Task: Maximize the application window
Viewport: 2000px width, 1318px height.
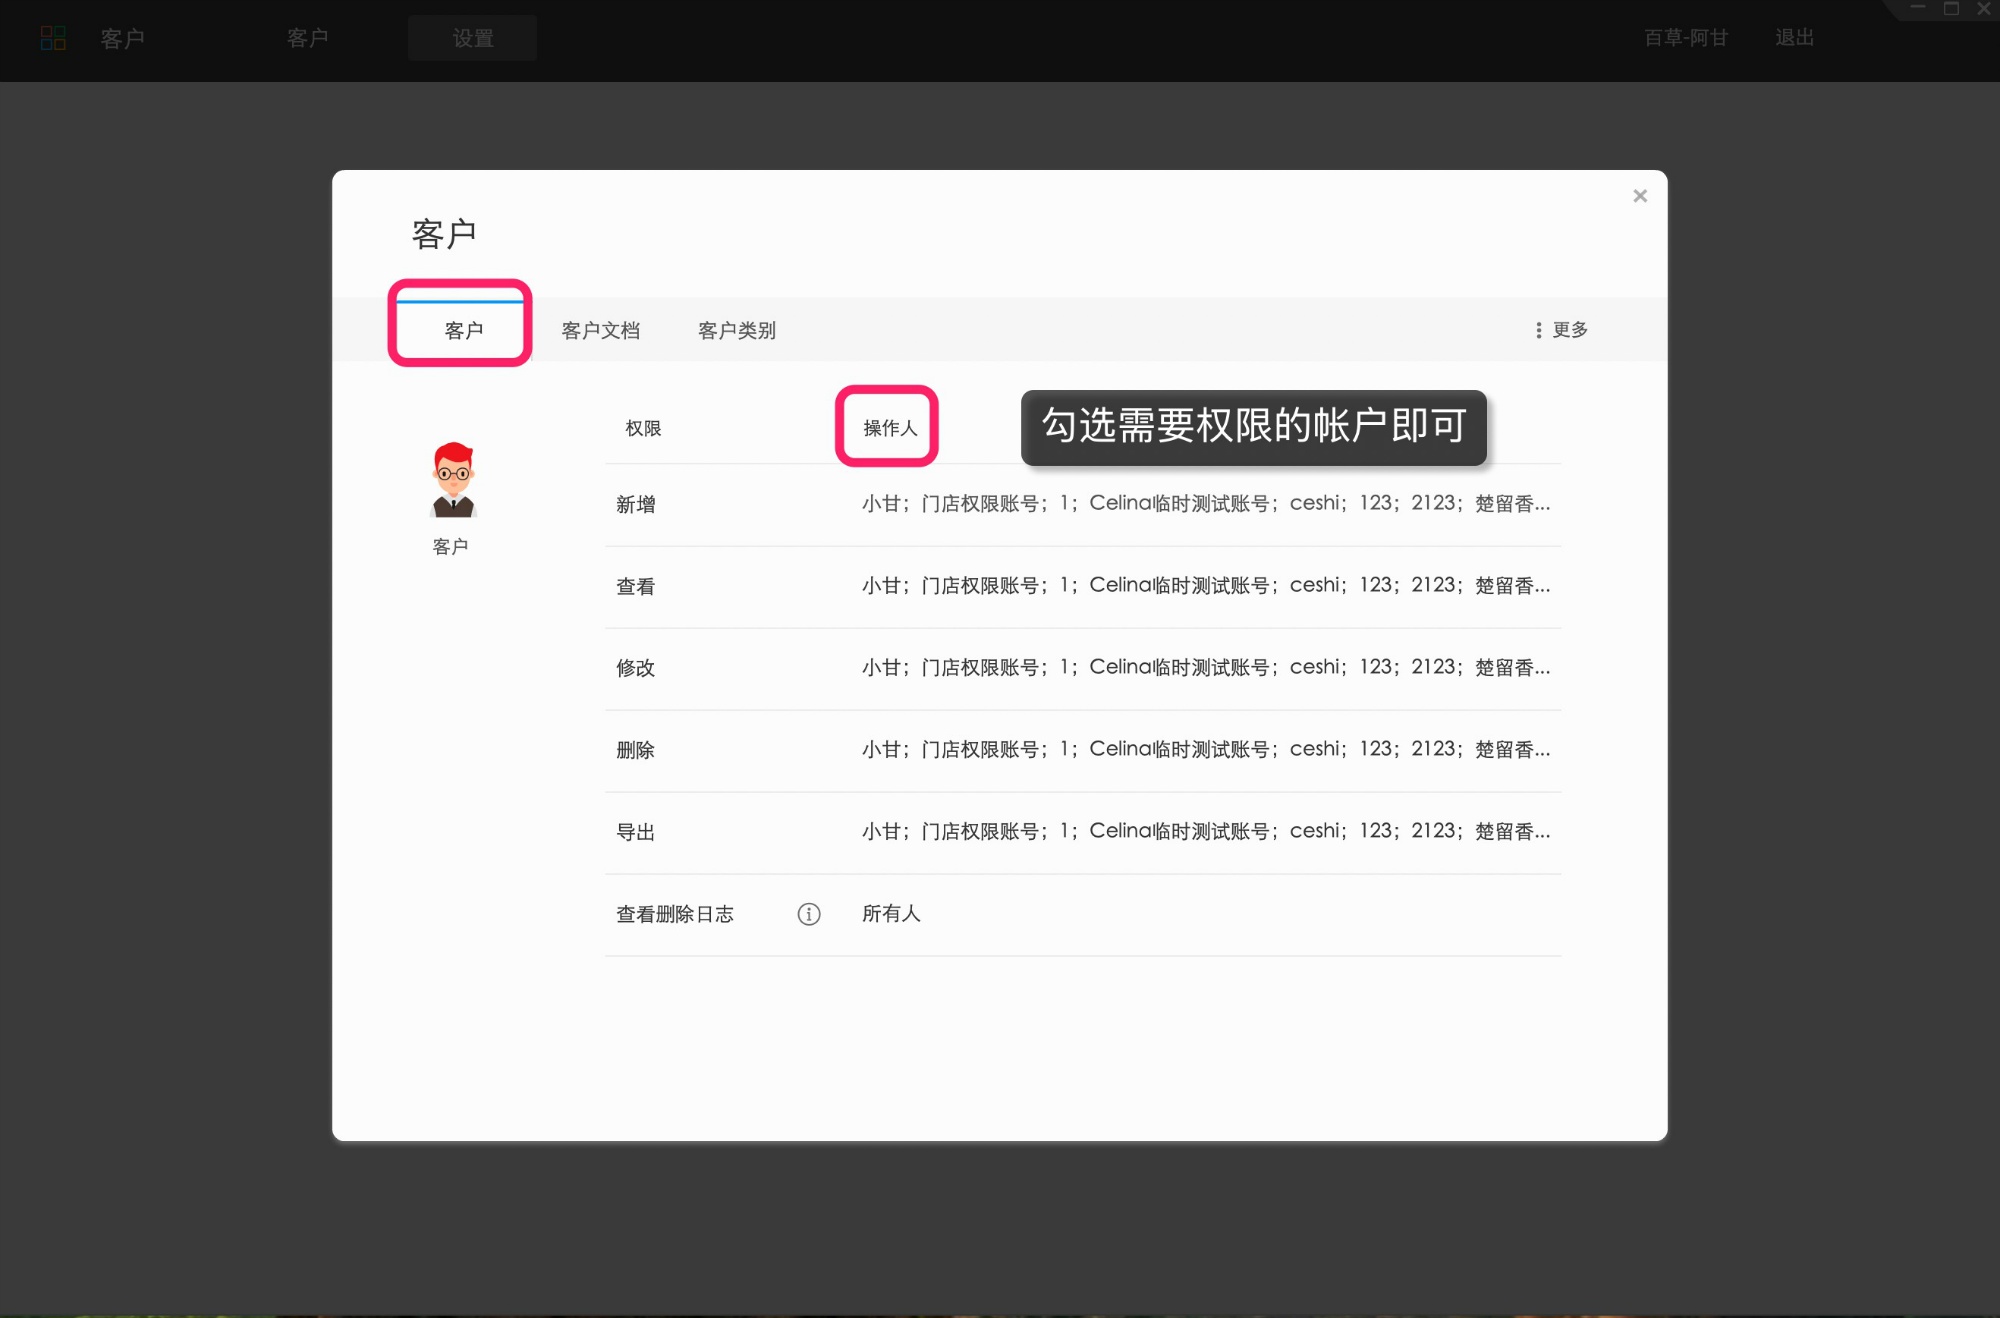Action: pyautogui.click(x=1951, y=8)
